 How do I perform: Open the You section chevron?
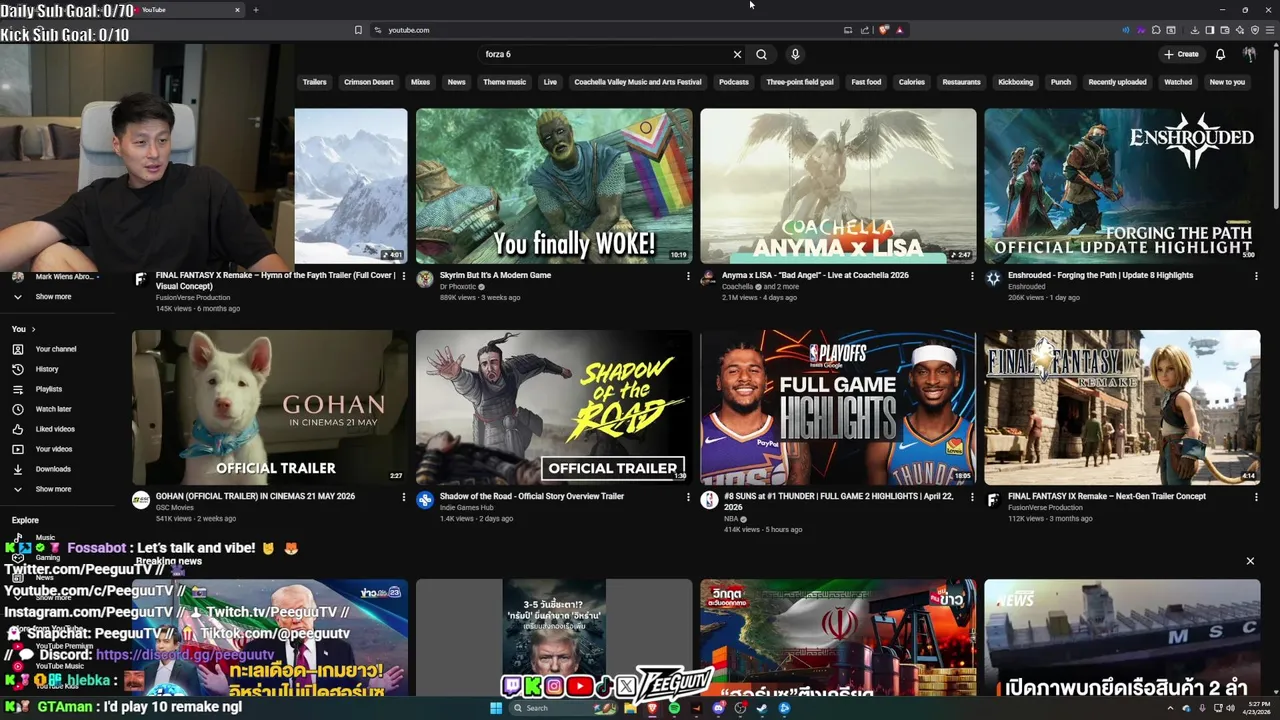[x=33, y=329]
